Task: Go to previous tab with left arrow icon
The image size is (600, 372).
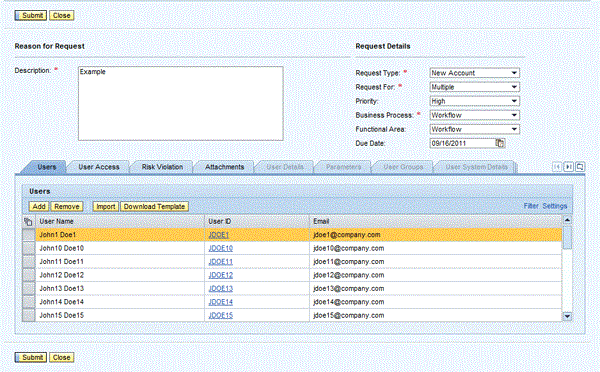Action: [x=557, y=167]
